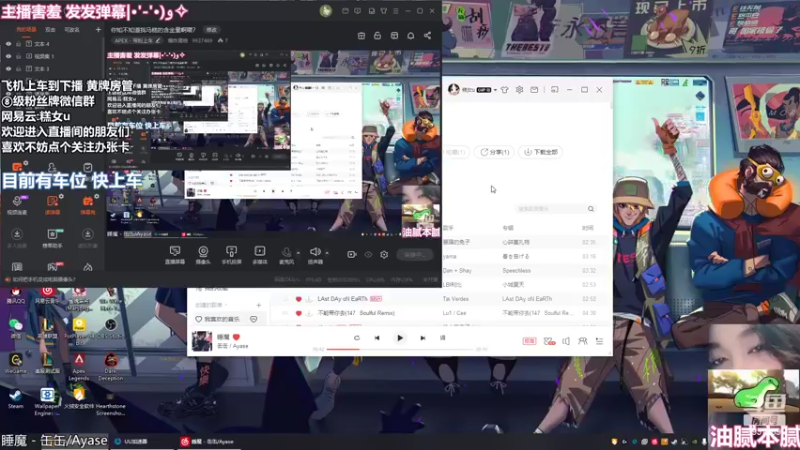Add a new scene with the plus button
800x450 pixels.
coord(98,30)
